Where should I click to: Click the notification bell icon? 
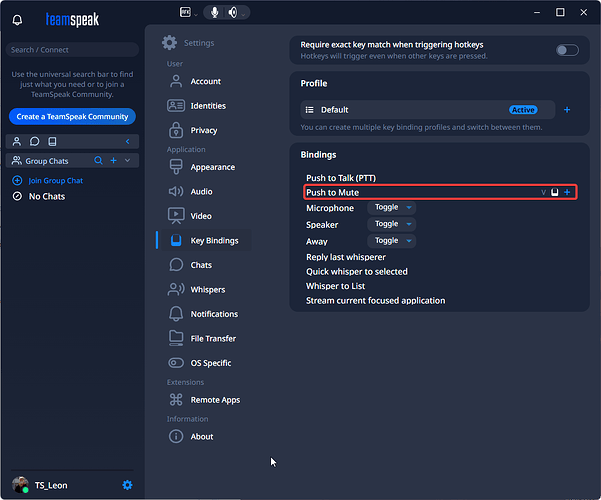[17, 20]
